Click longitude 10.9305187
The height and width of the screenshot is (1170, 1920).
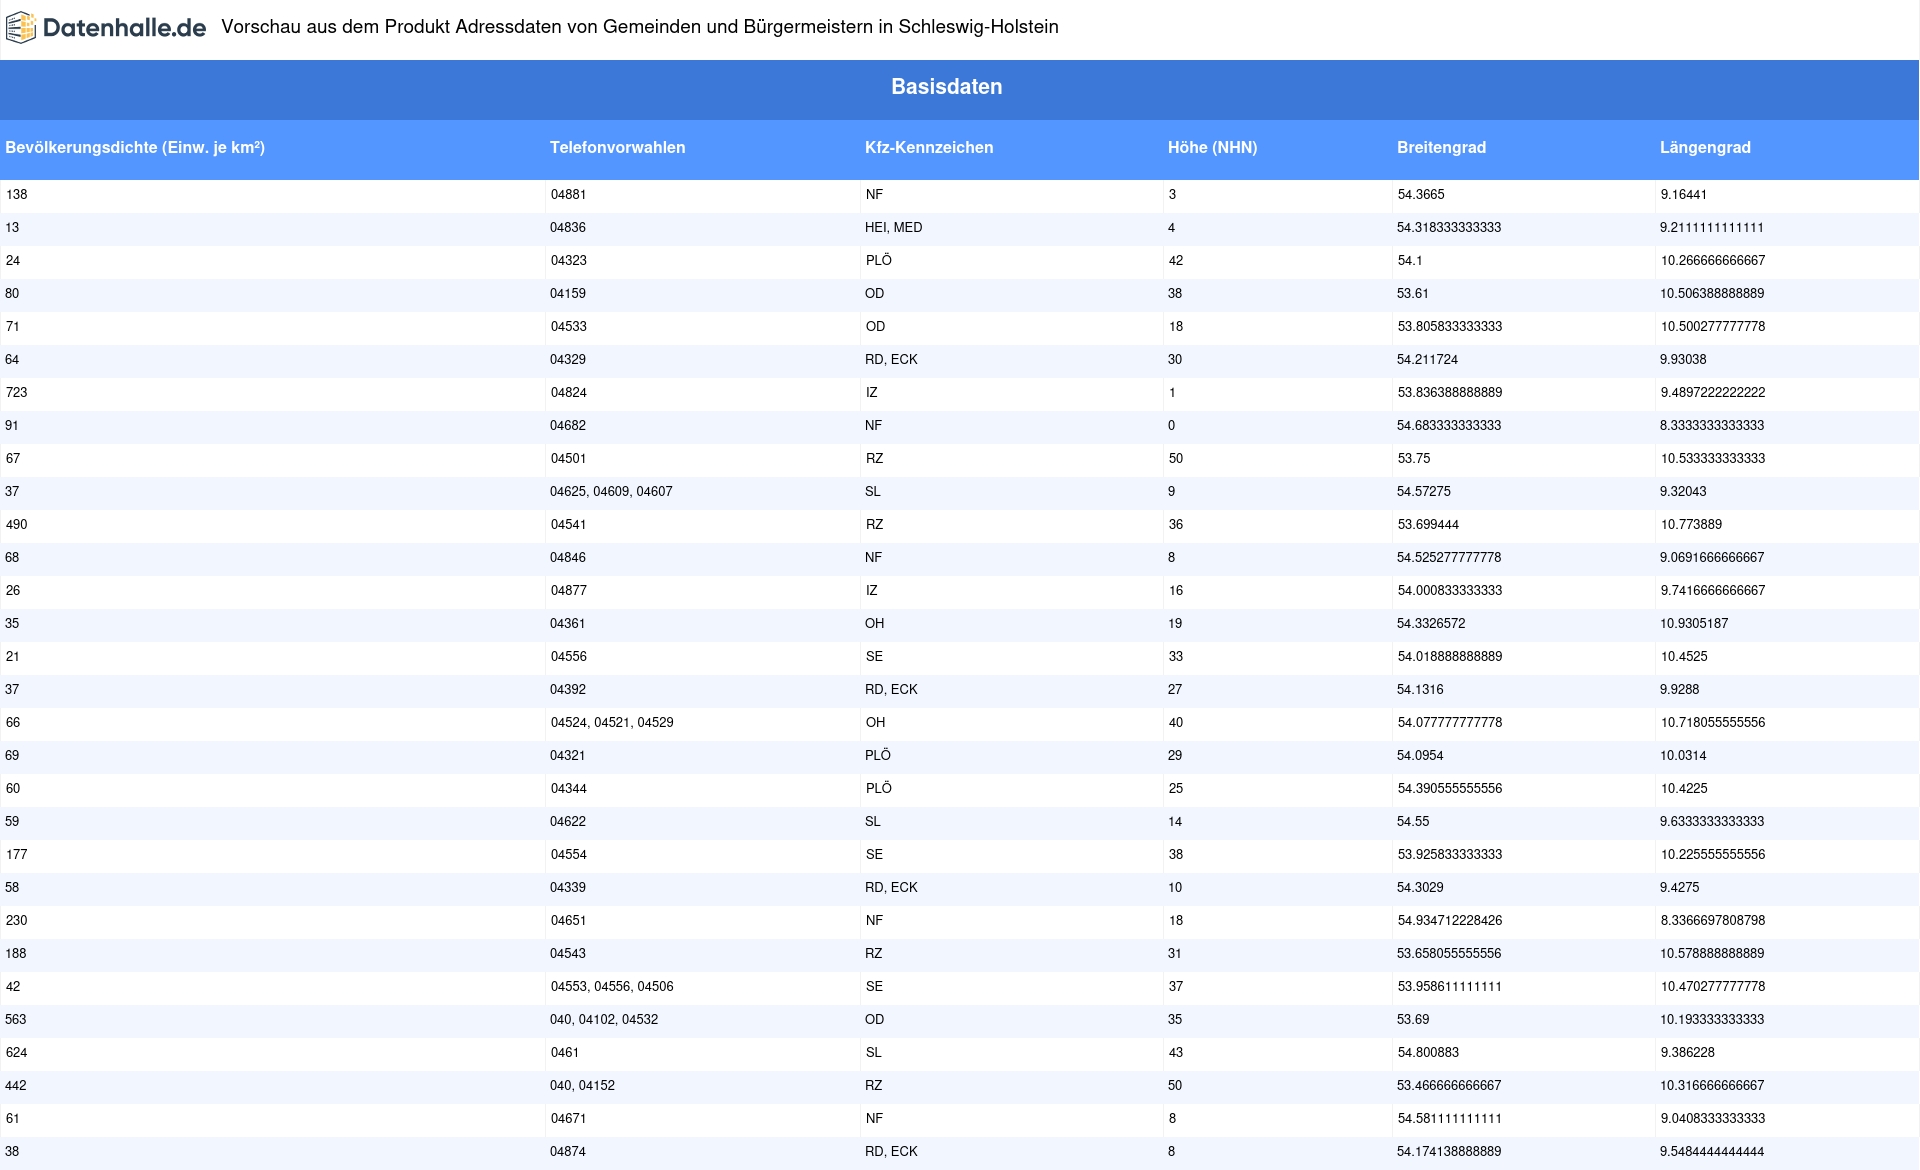(1694, 624)
